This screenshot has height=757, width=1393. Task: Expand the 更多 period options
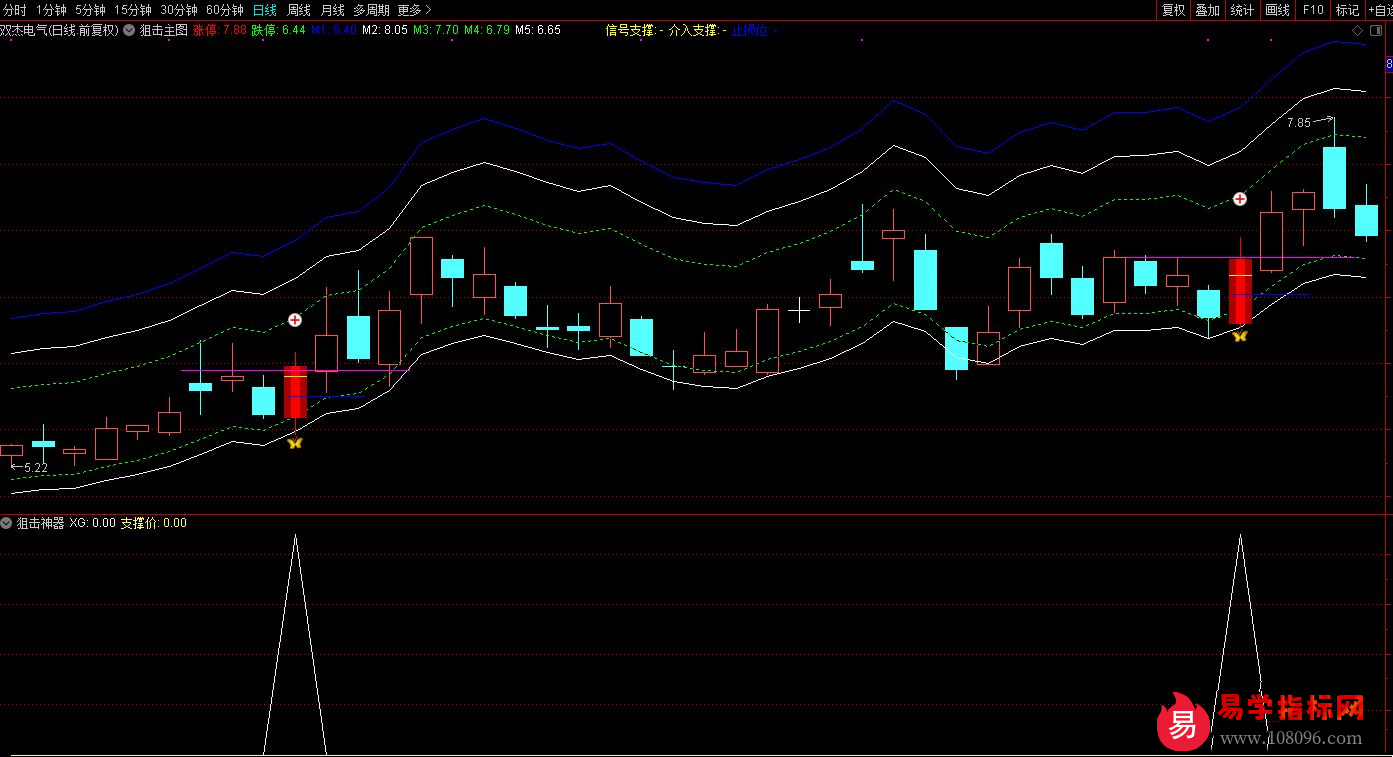[x=414, y=10]
